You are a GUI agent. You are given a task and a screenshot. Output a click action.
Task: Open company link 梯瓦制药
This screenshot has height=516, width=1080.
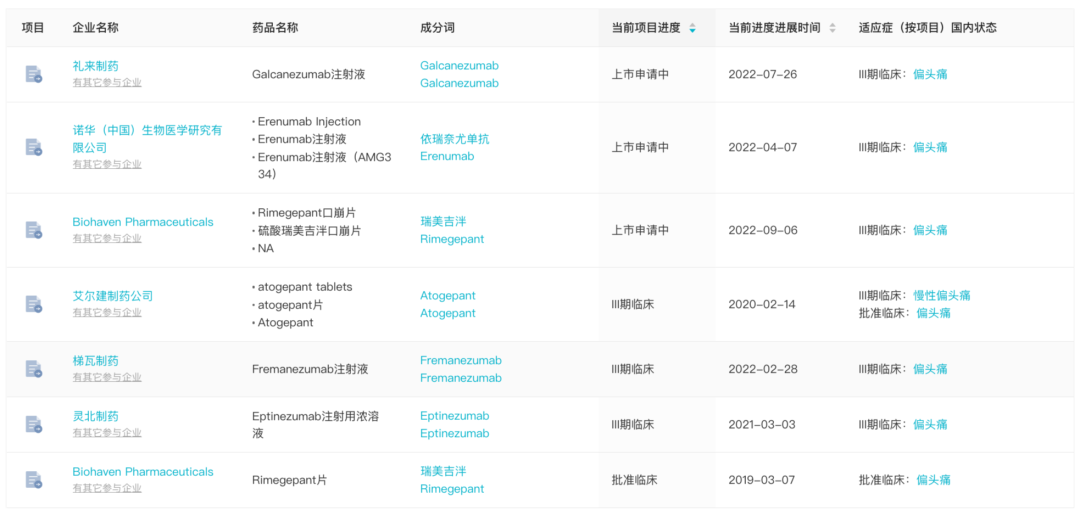coord(96,361)
